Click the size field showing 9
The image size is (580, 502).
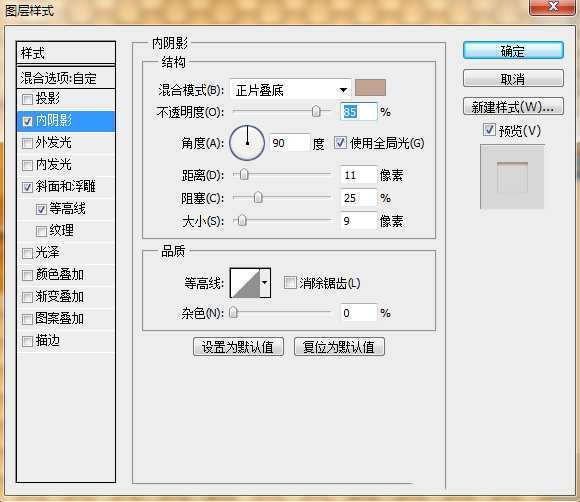point(358,221)
